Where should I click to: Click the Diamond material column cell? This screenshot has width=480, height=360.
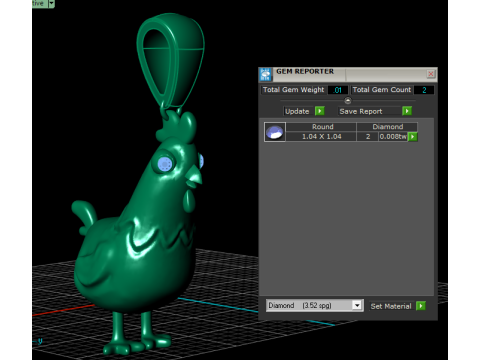coord(387,127)
